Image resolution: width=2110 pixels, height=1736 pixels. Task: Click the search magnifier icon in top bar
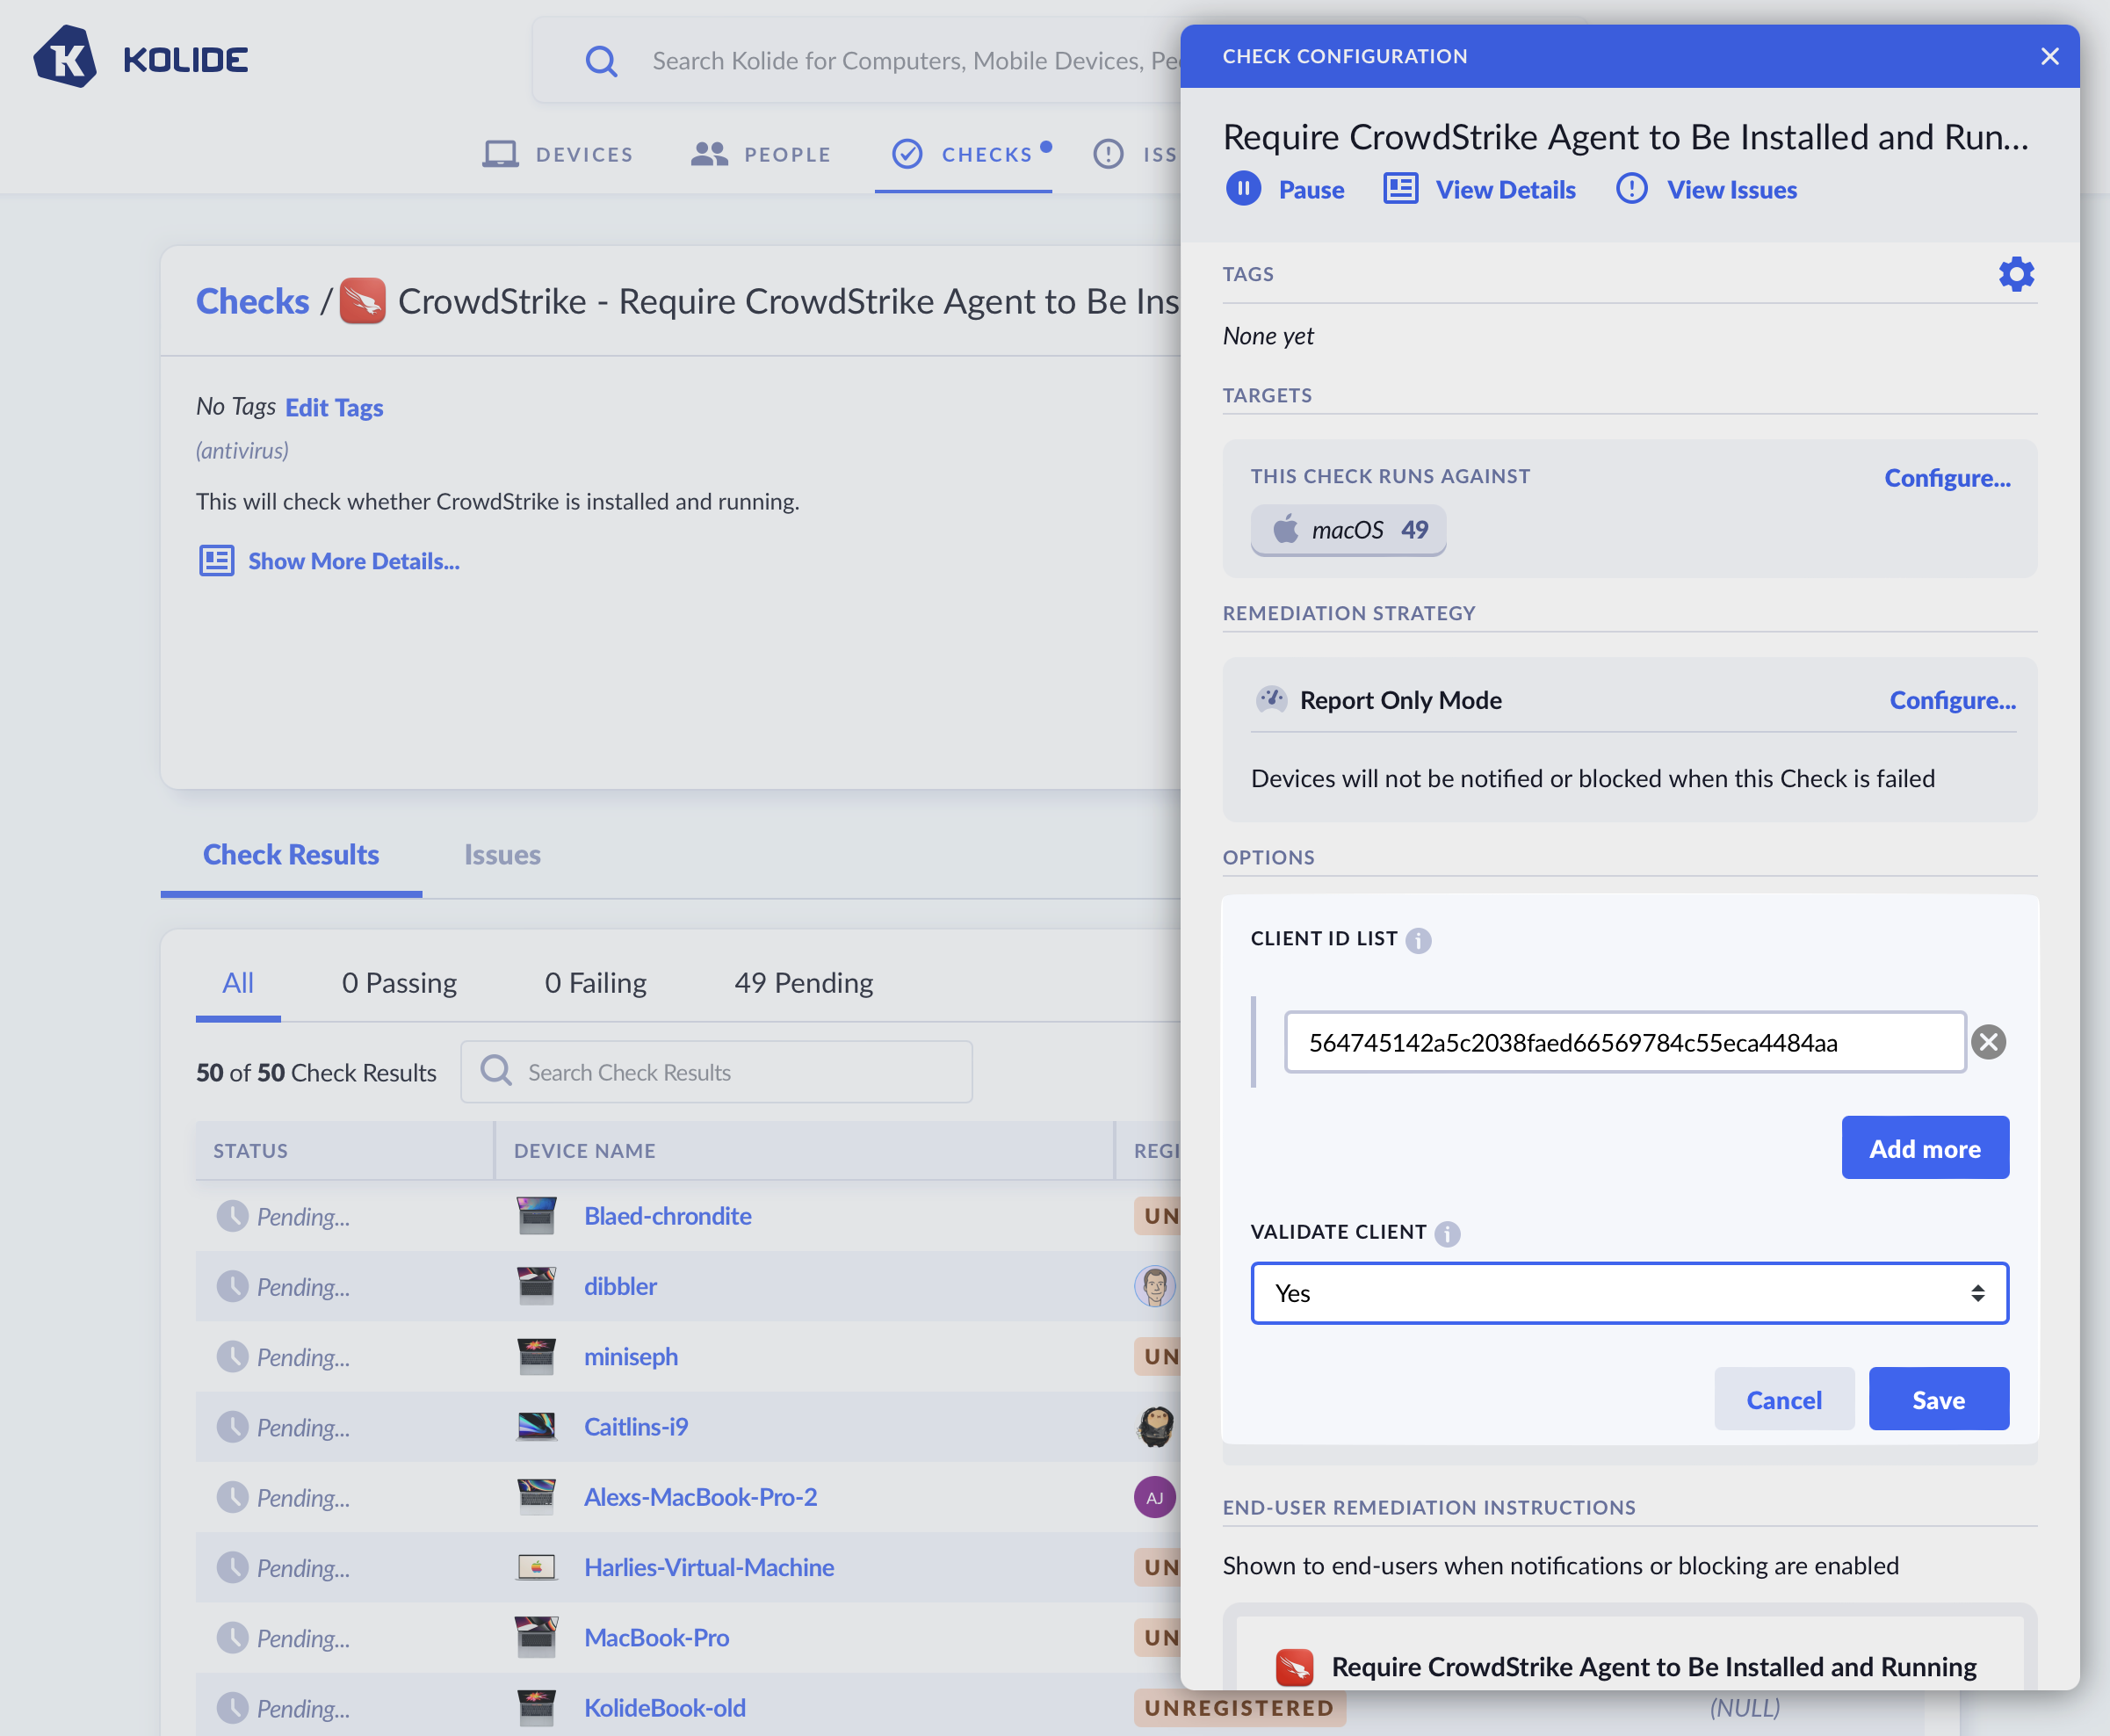click(601, 61)
